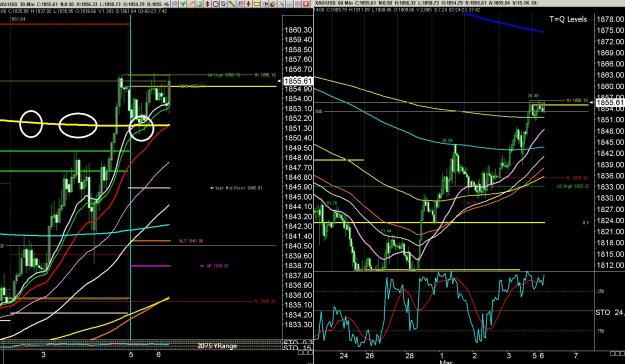The width and height of the screenshot is (625, 364).
Task: Select the diagonal line drawing tool
Action: tap(232, 4)
